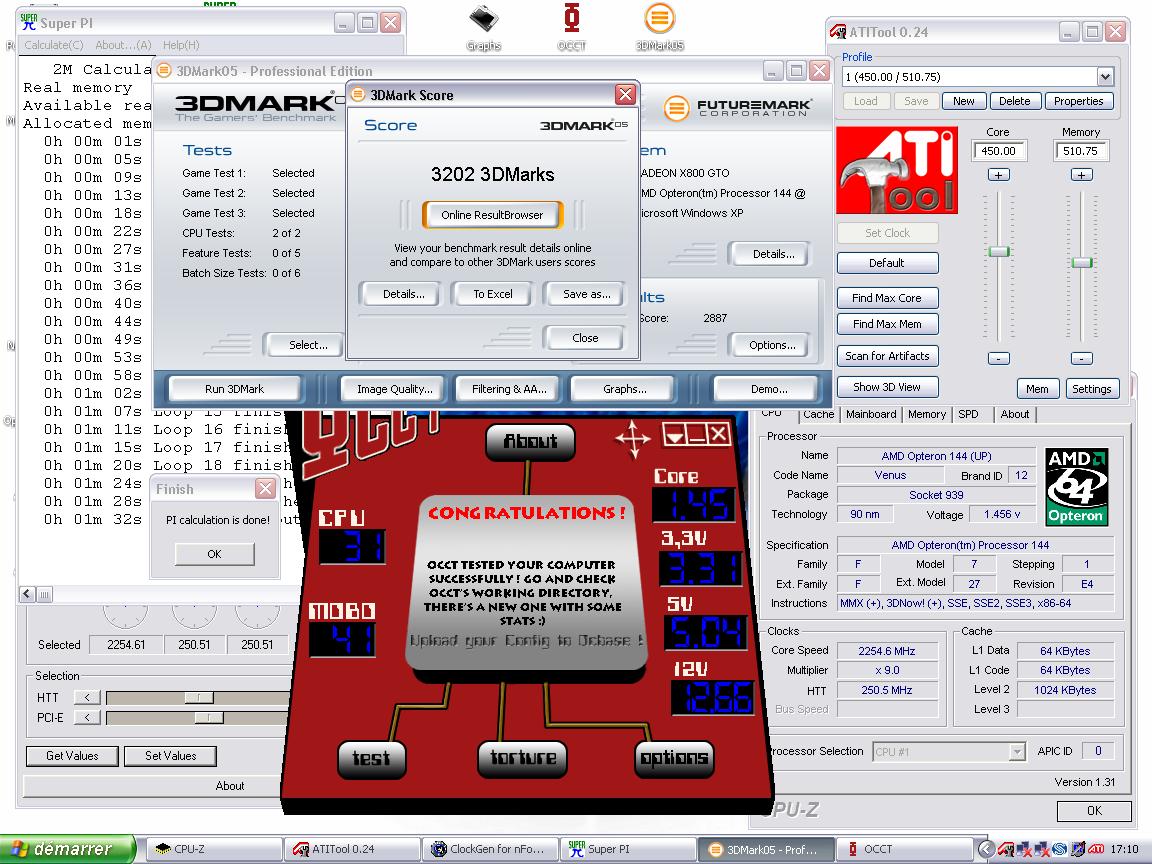Click Save as... in the 3DMark Score dialog
Screen dimensions: 1152x864
click(586, 294)
